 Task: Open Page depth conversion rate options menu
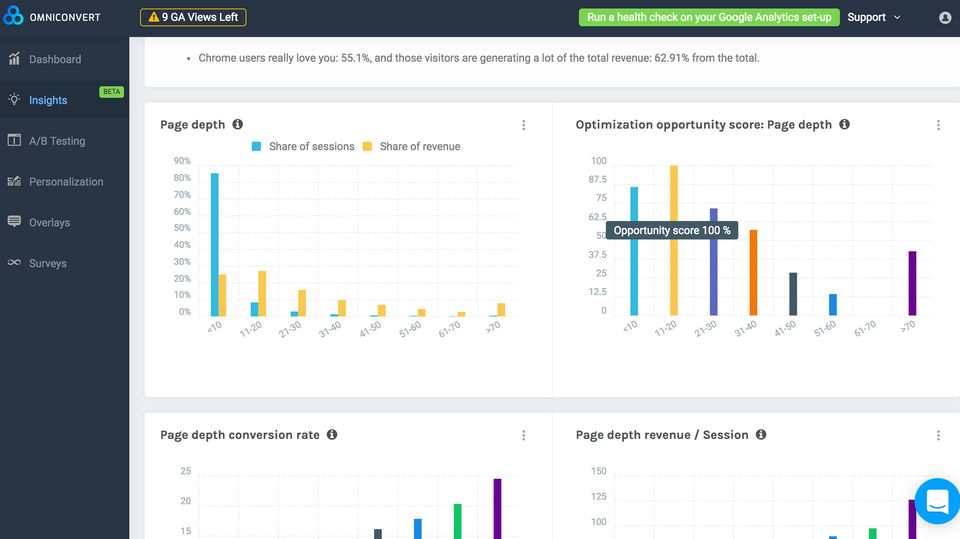coord(523,435)
